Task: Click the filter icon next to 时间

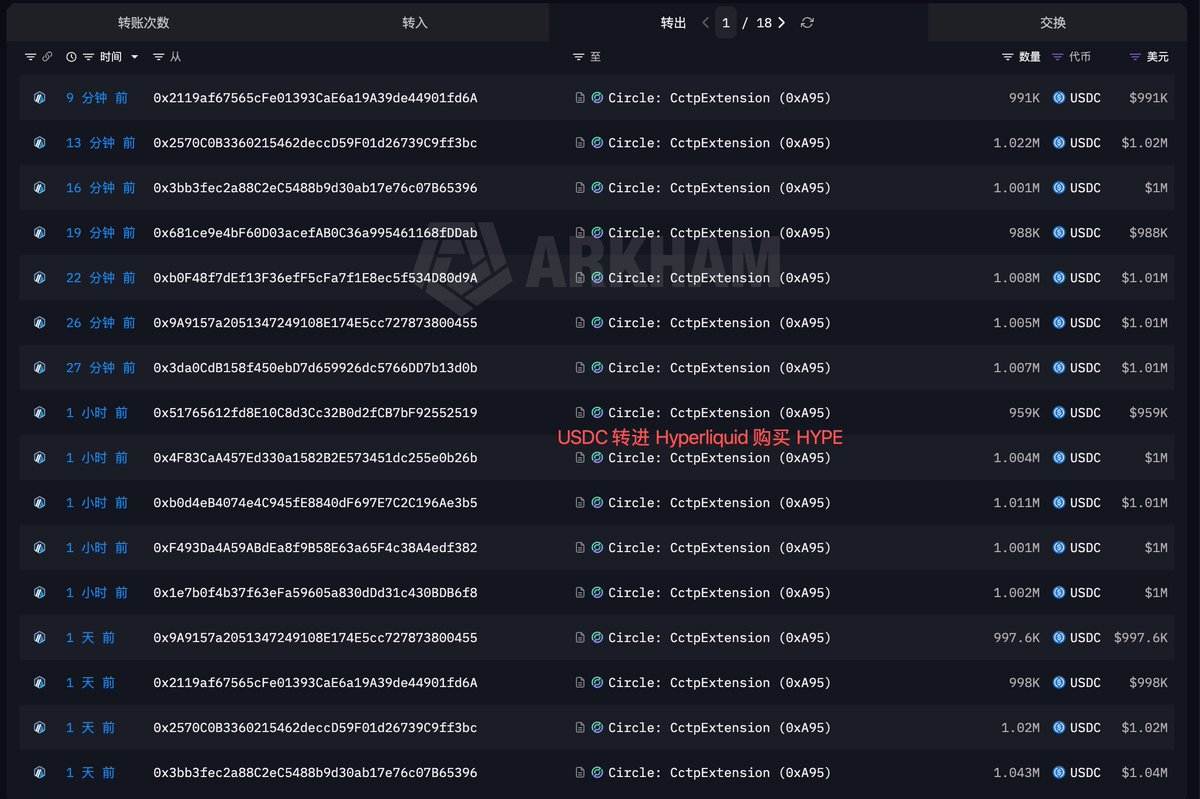Action: [88, 57]
